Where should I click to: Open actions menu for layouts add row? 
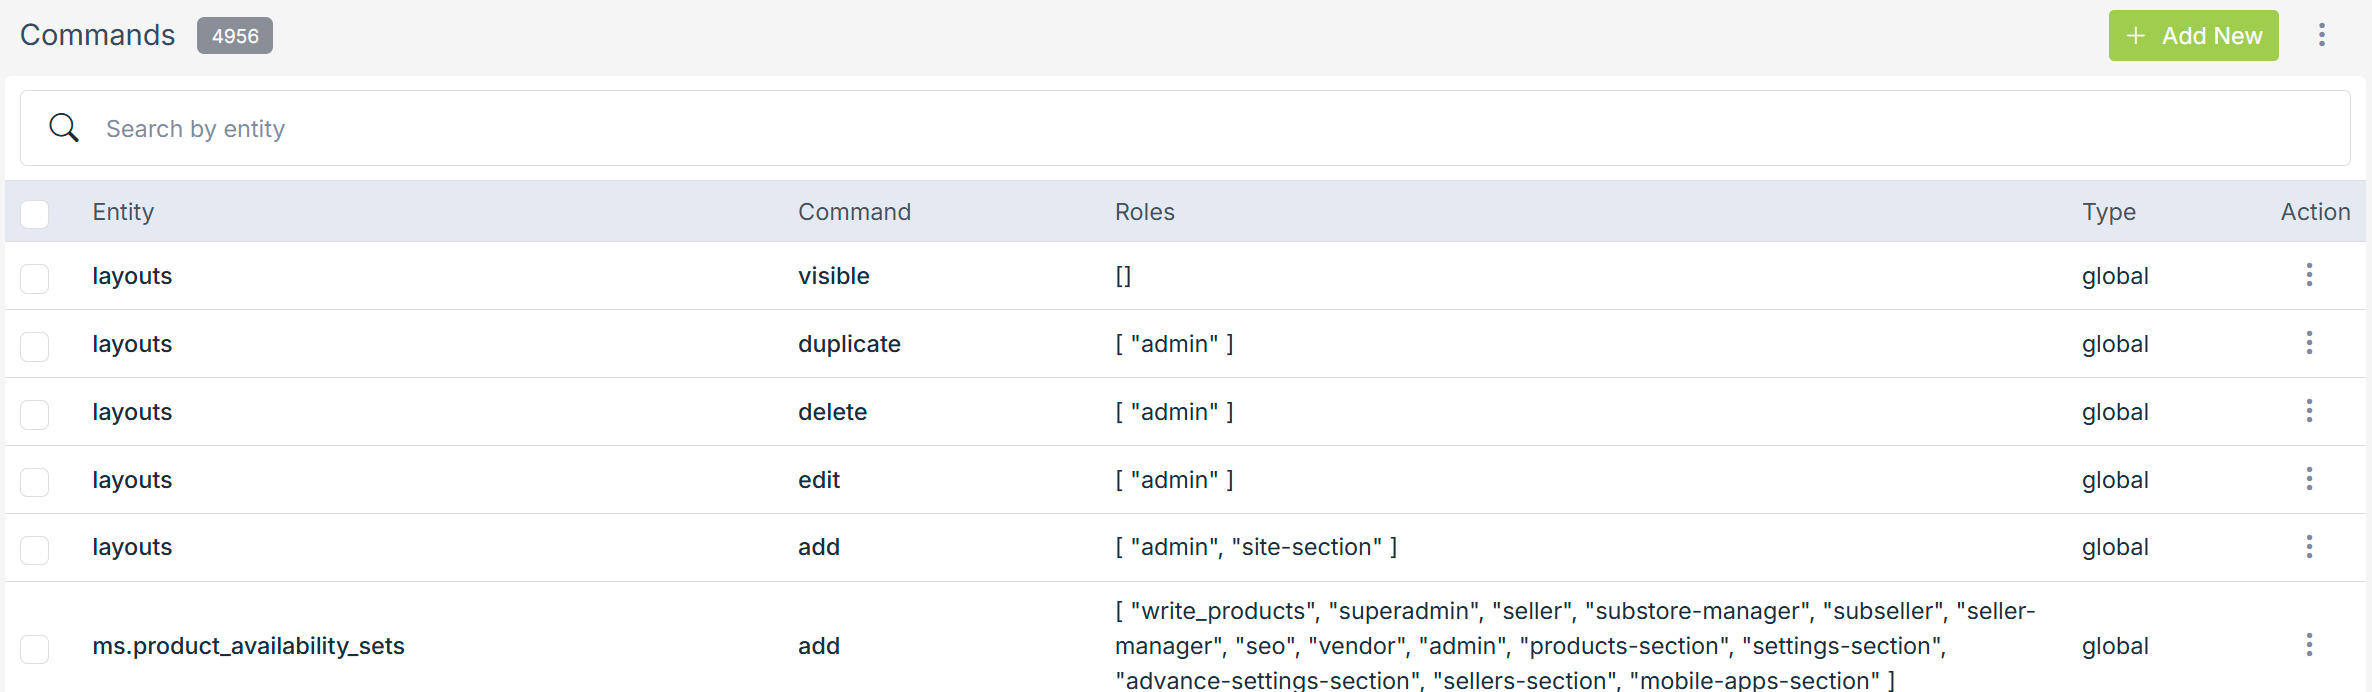point(2309,547)
